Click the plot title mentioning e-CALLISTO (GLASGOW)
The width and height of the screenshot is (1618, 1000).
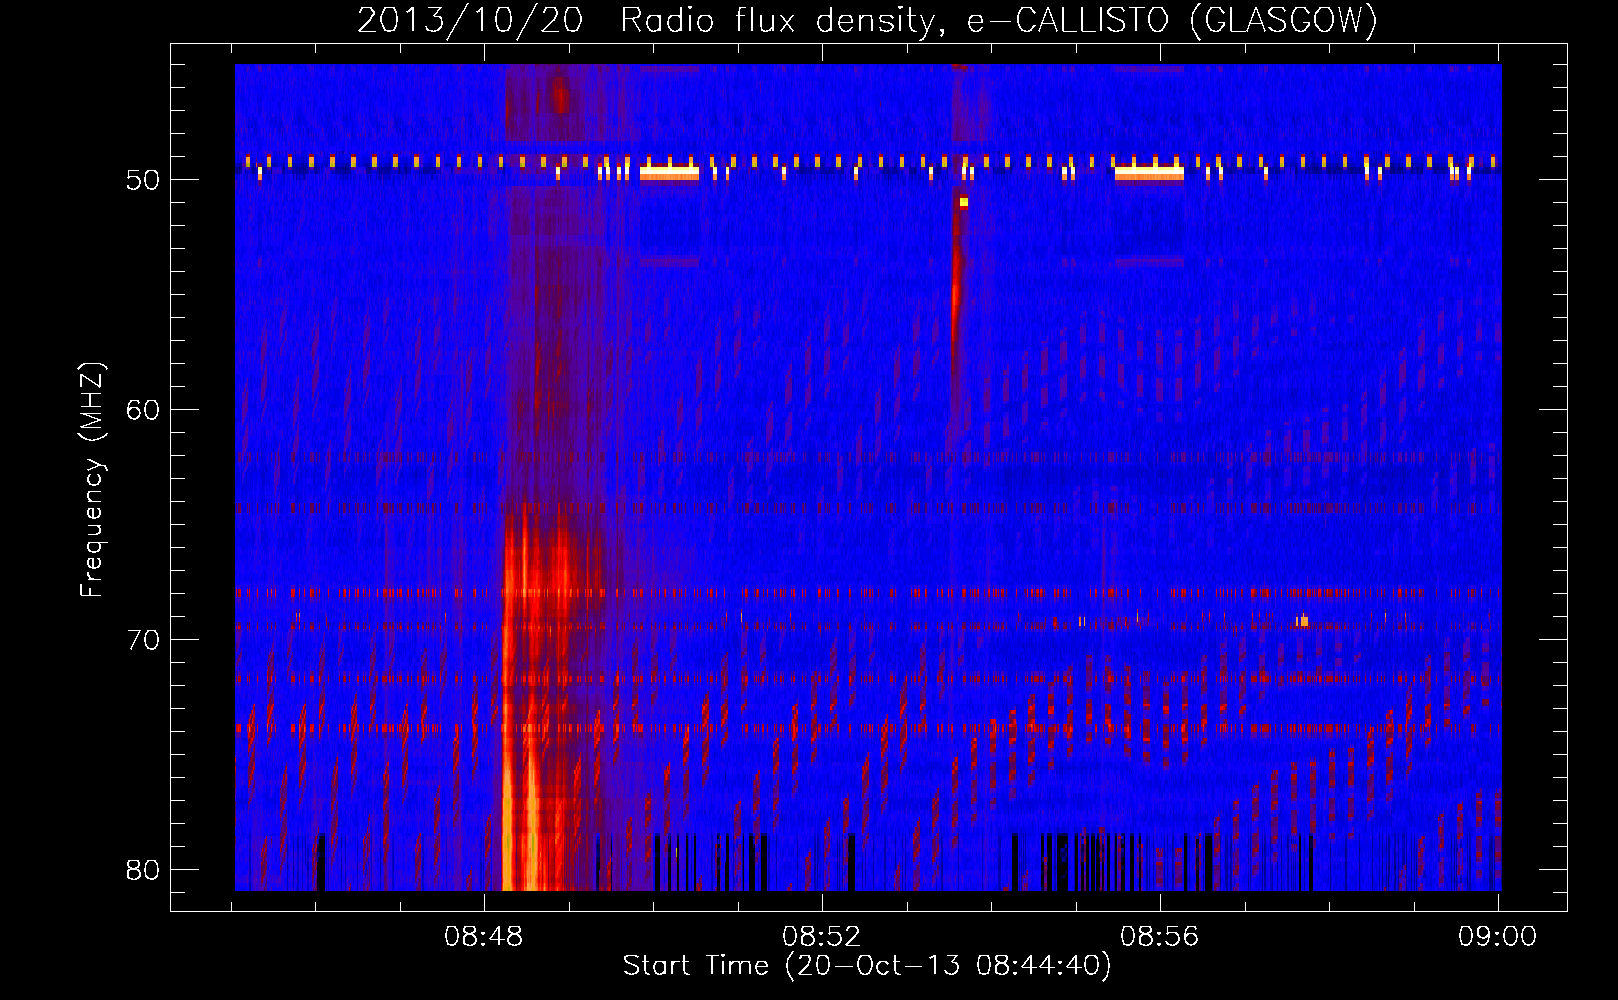[867, 20]
